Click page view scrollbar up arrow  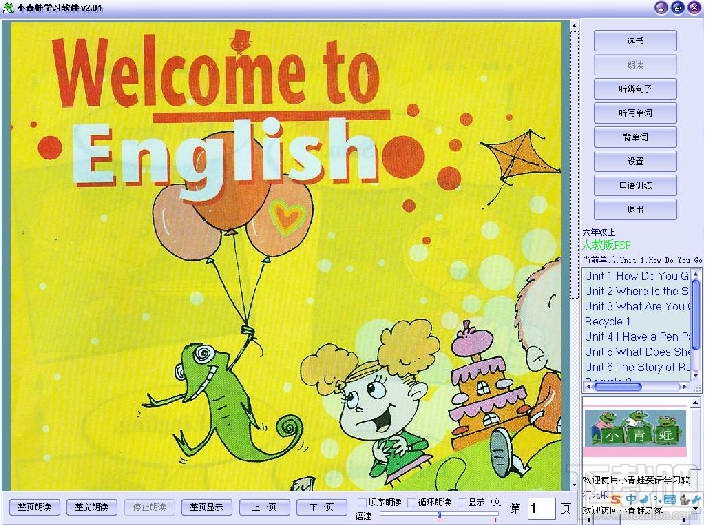point(574,26)
